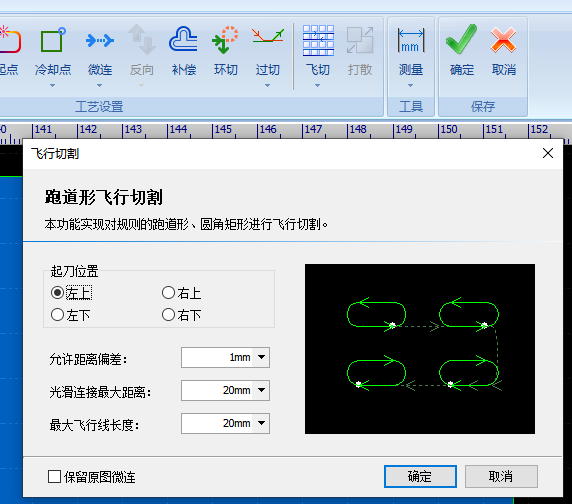This screenshot has width=572, height=504.
Task: Click the racetrack fly-cut preview image
Action: pos(420,349)
